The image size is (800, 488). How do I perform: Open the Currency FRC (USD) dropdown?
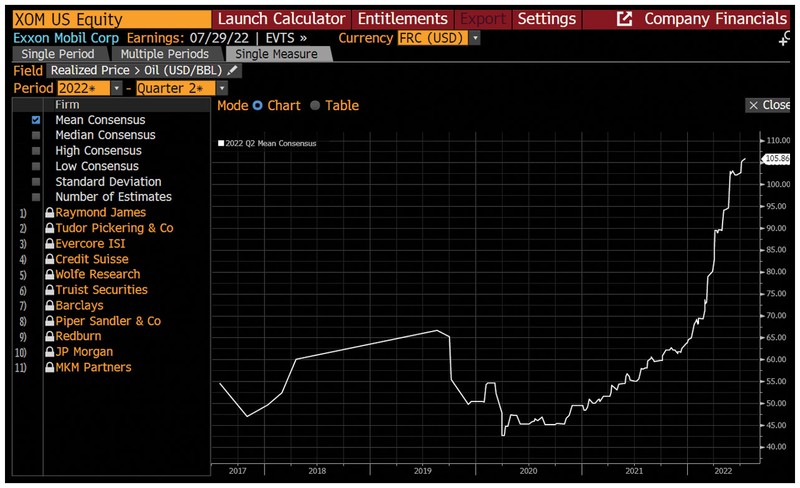click(x=474, y=37)
